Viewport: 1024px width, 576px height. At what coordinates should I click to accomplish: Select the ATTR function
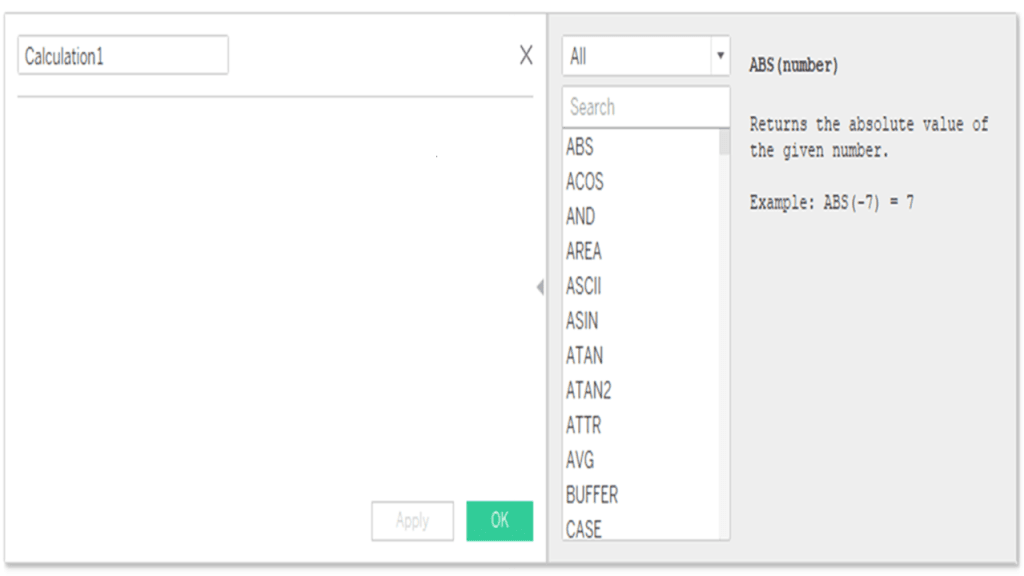[x=584, y=426]
